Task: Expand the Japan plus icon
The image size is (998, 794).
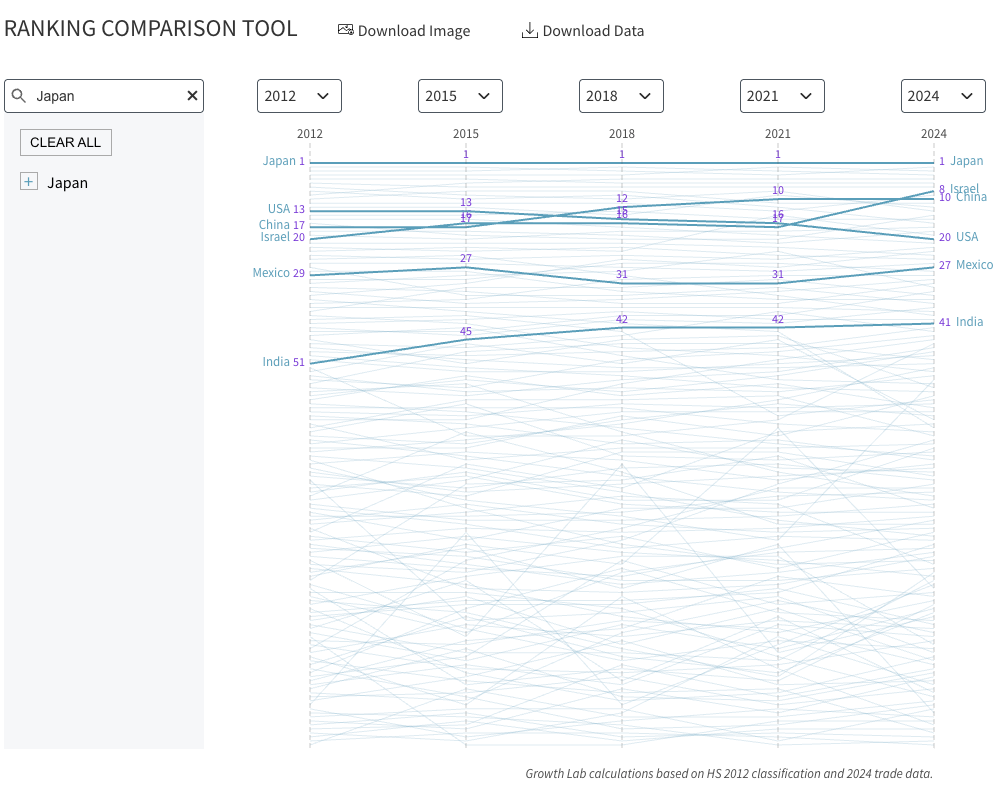Action: point(29,182)
